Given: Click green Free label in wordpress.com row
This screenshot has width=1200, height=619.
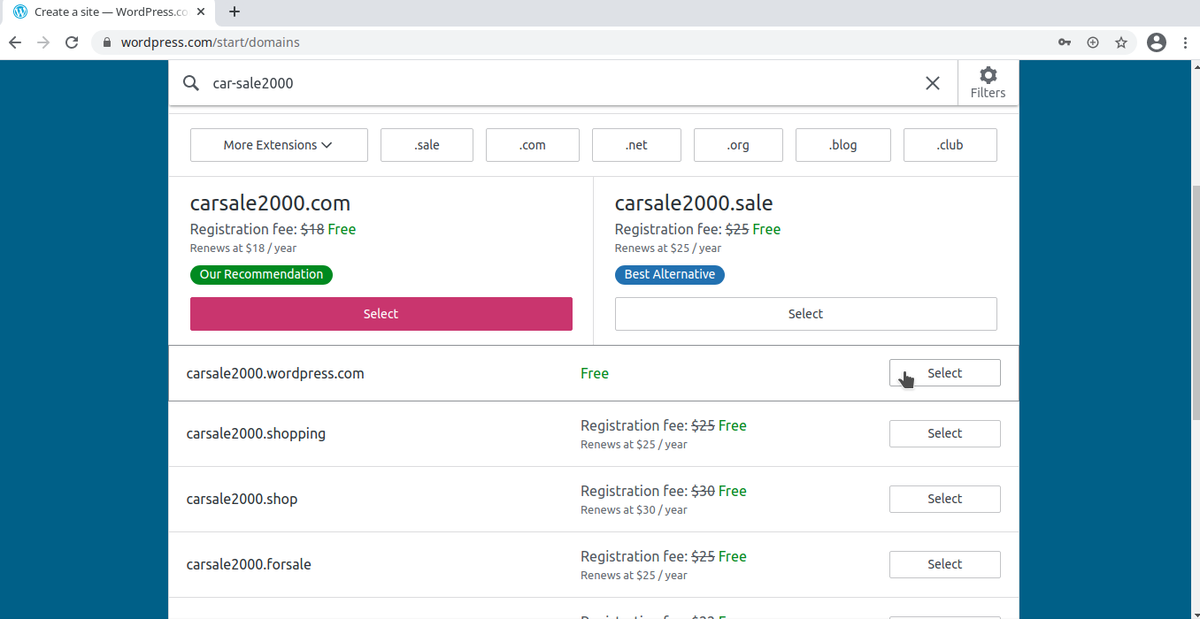Looking at the screenshot, I should pos(595,373).
